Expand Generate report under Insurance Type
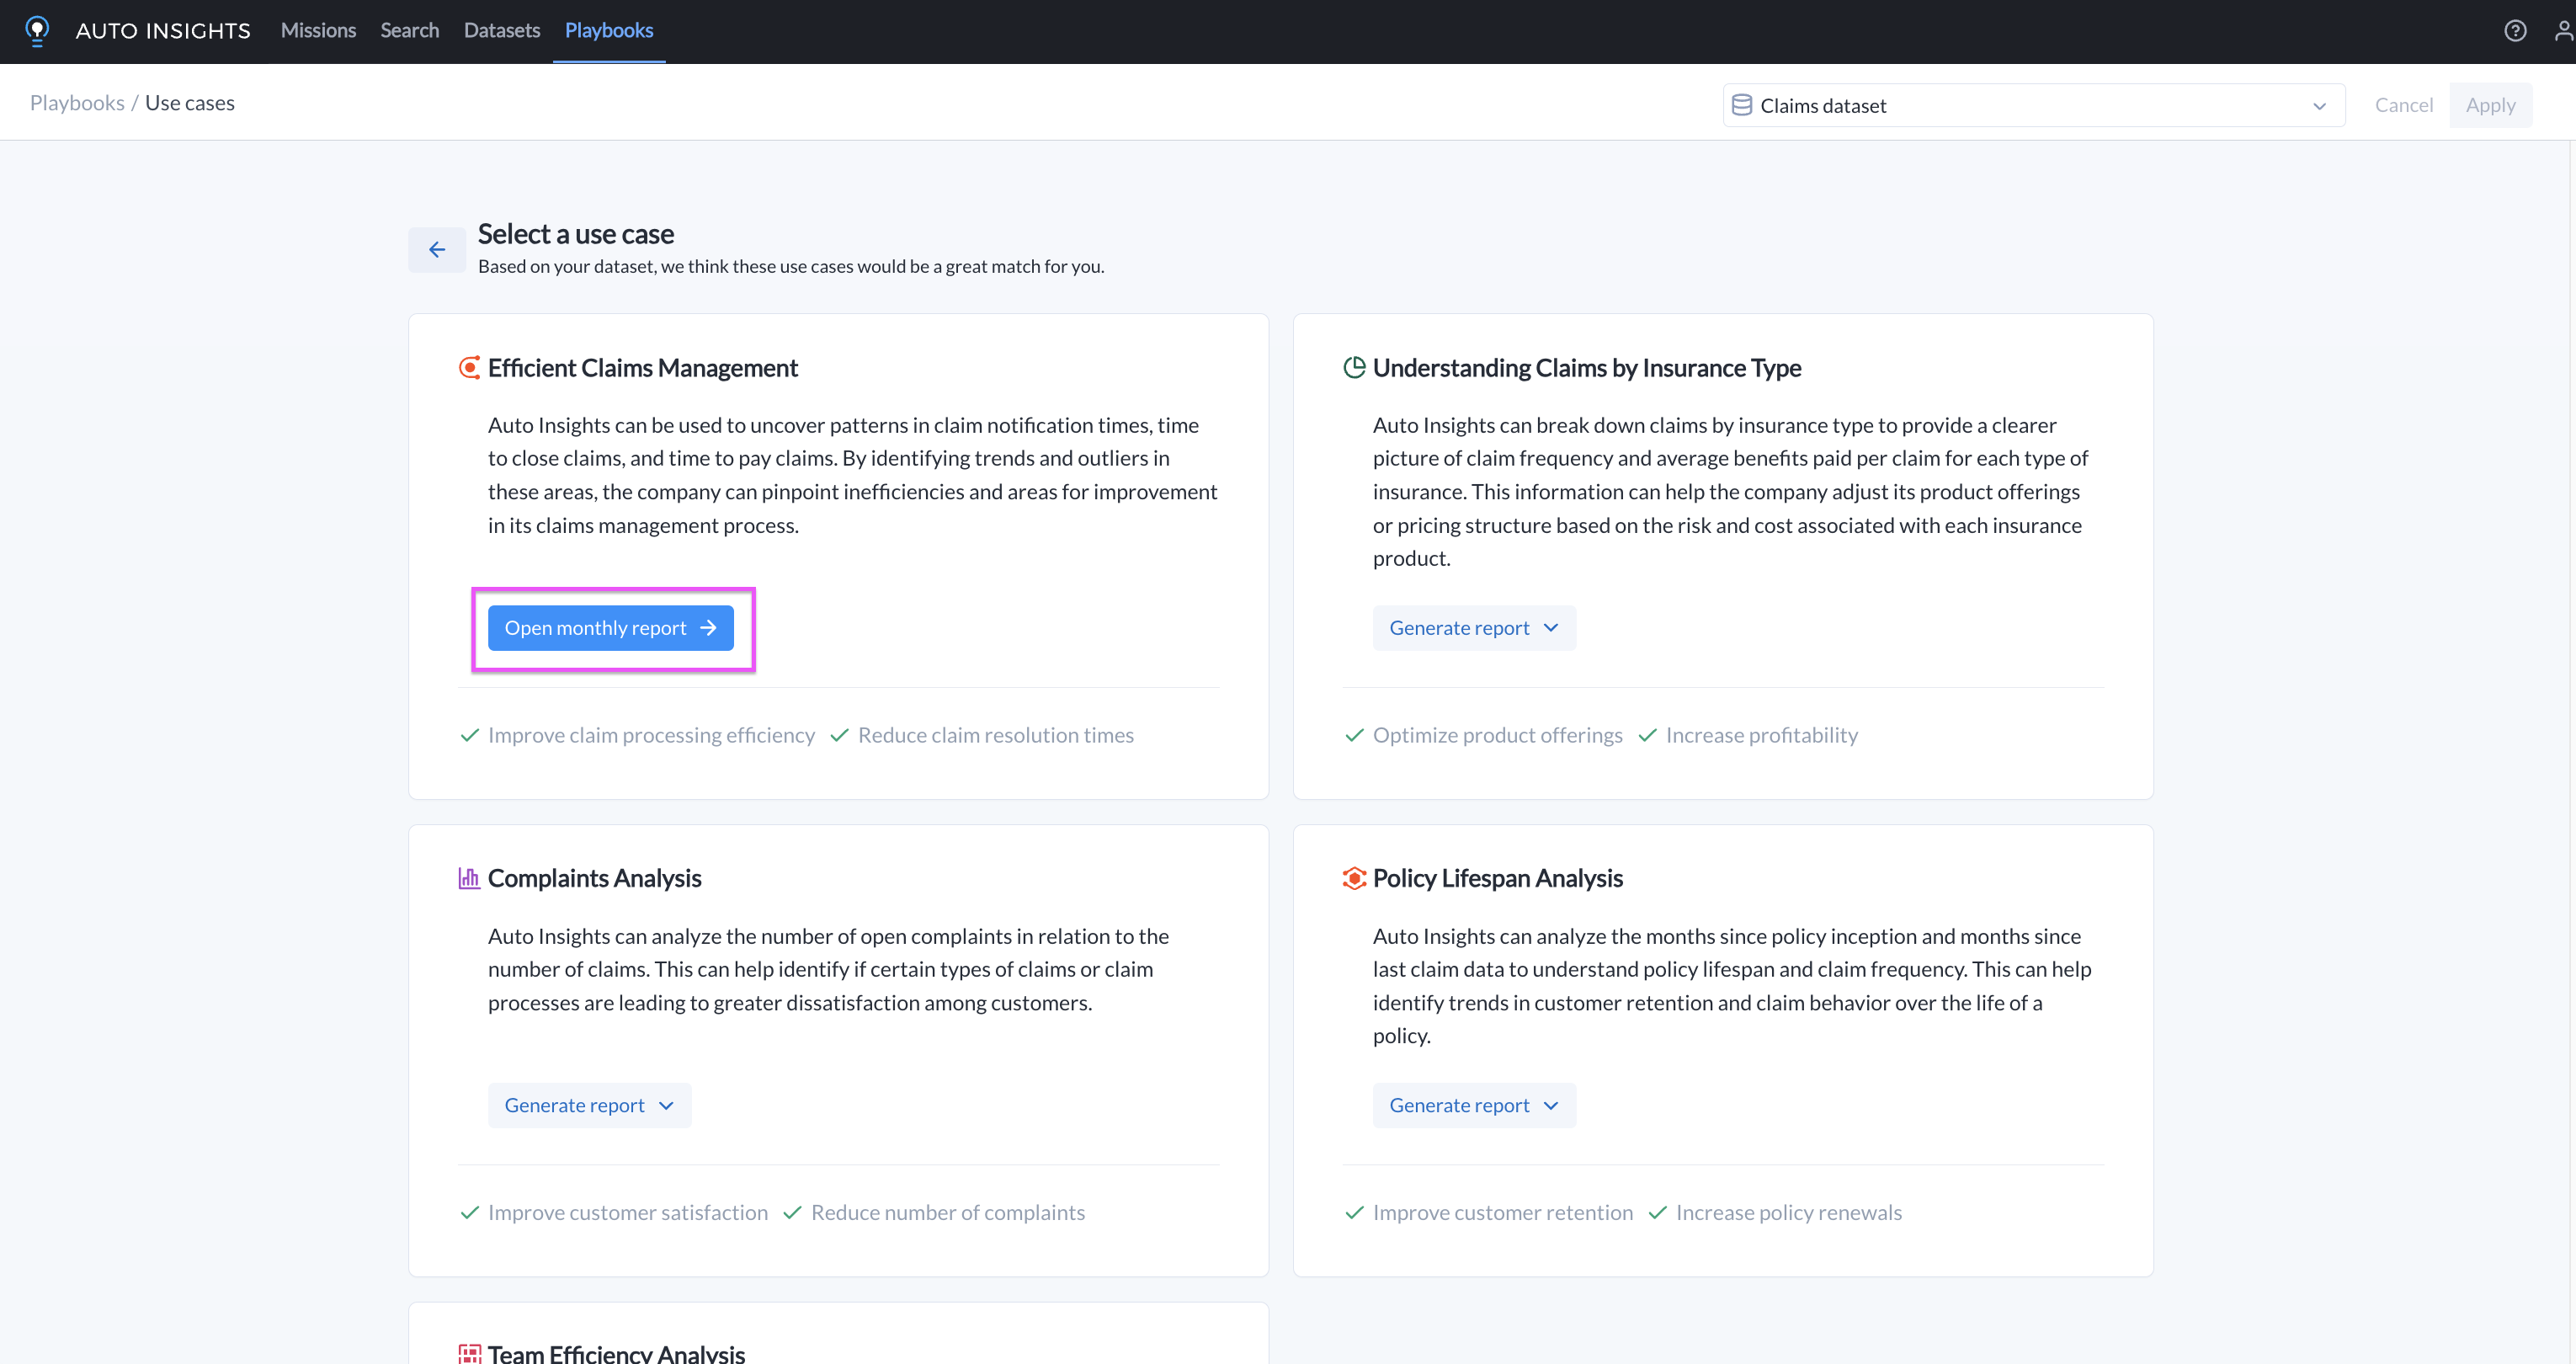2576x1364 pixels. [1473, 628]
